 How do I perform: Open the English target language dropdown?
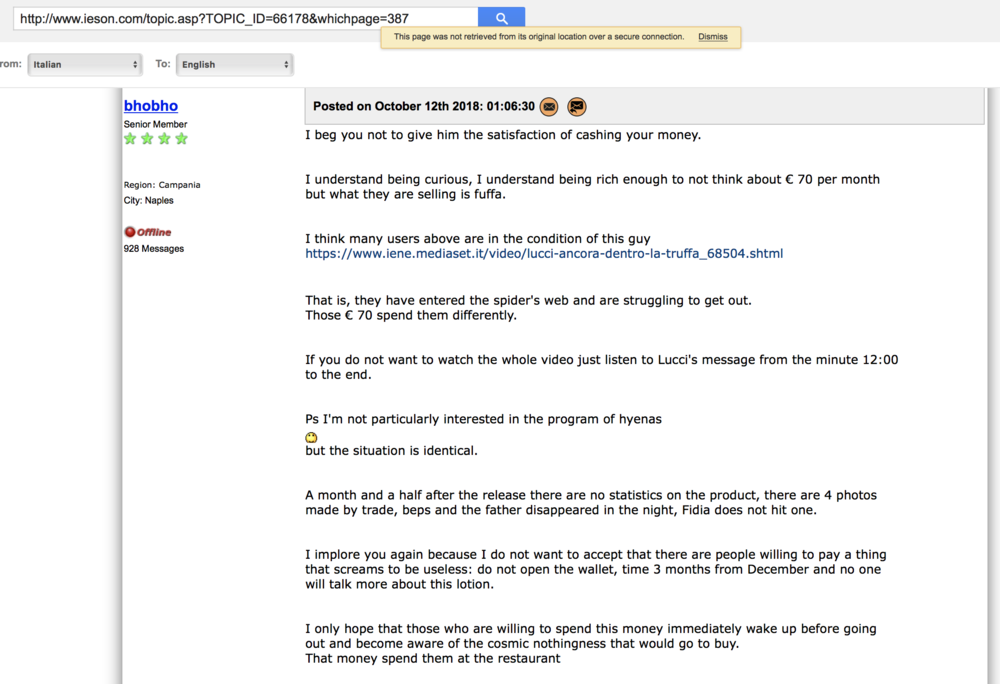234,64
